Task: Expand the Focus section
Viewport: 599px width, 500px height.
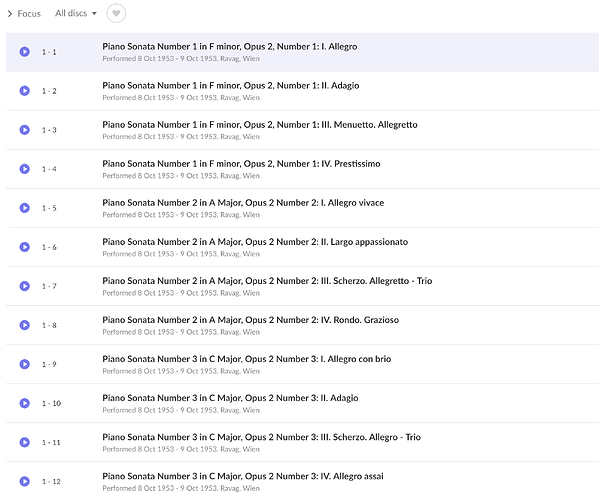Action: tap(24, 14)
